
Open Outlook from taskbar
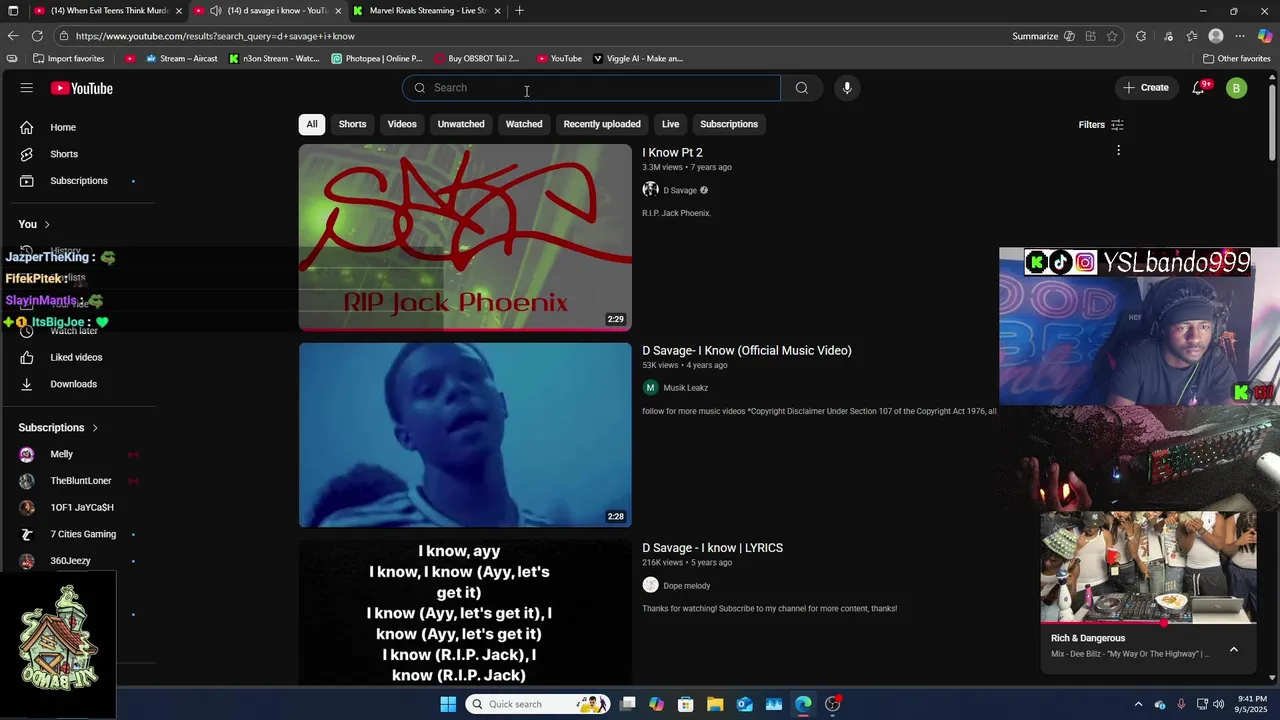pyautogui.click(x=745, y=704)
